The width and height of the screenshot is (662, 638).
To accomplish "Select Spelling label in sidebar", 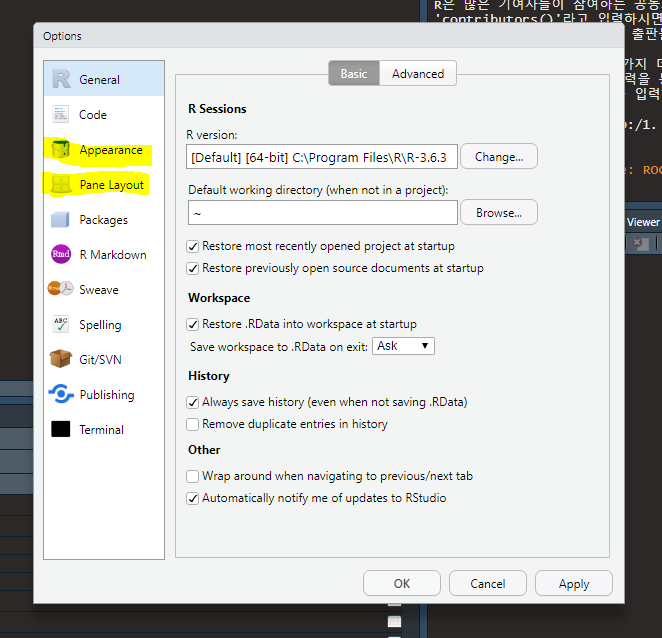I will [100, 325].
